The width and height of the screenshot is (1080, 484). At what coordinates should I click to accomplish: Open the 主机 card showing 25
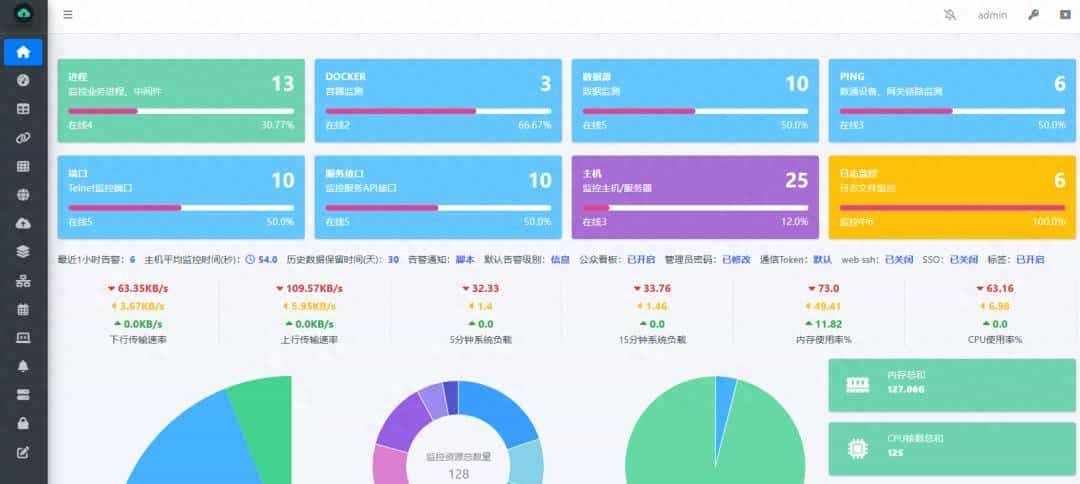point(695,197)
